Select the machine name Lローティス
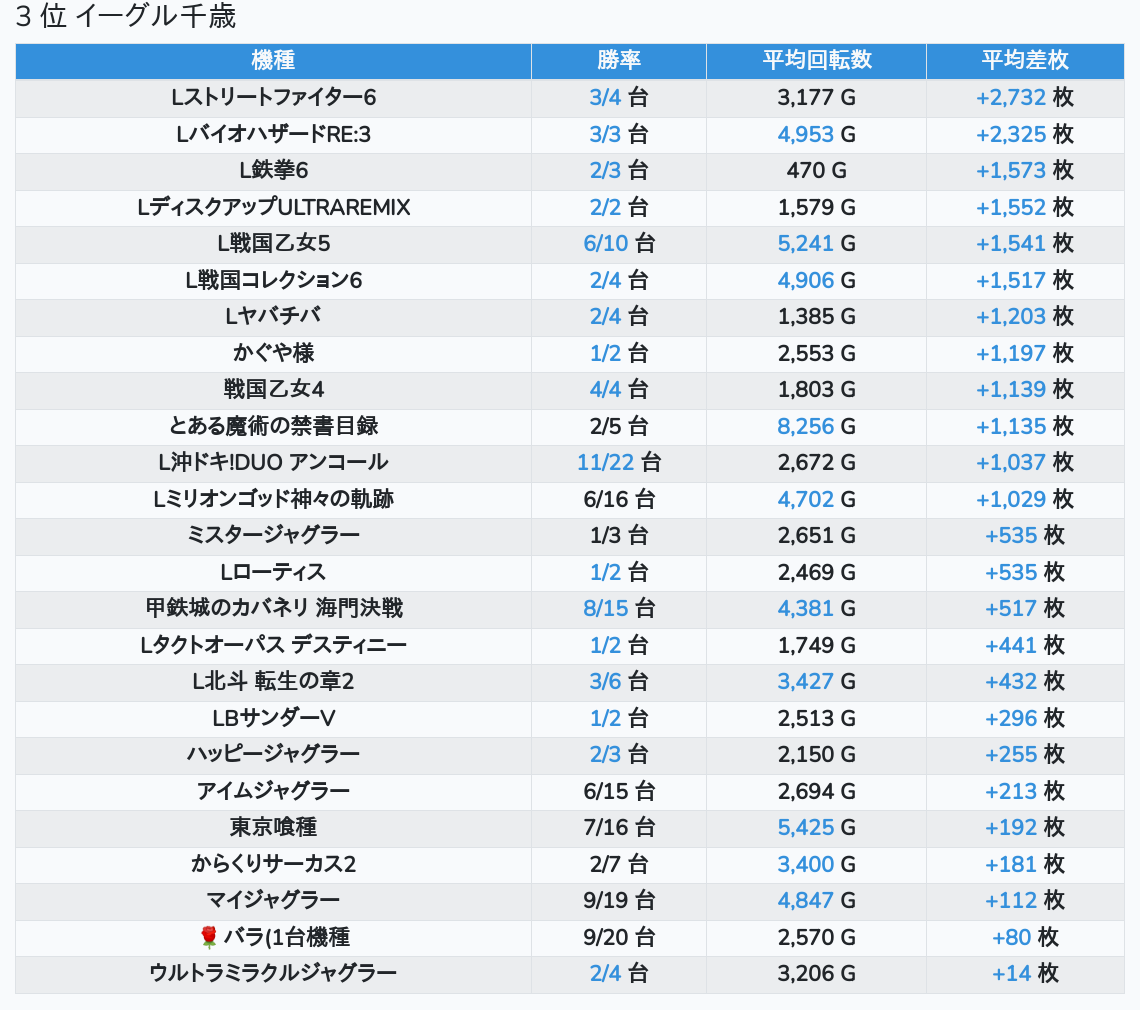Screen dimensions: 1140x1010 pos(273,573)
